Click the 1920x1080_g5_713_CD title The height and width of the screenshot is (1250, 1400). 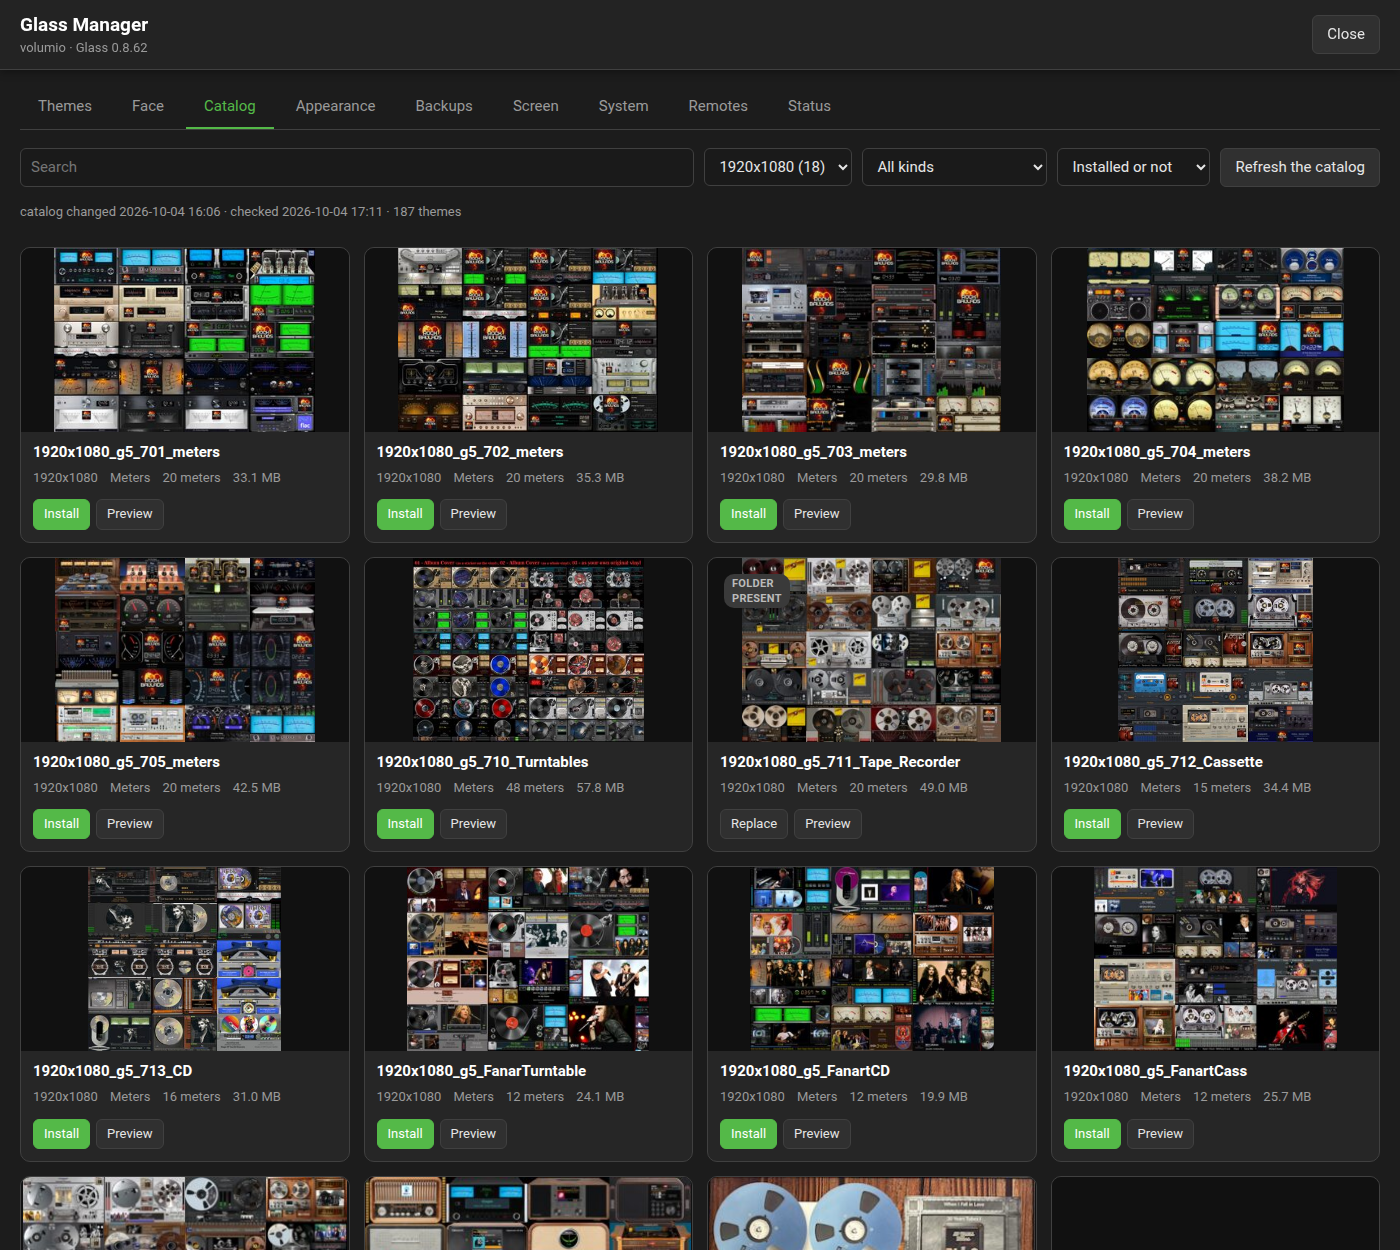(113, 1071)
